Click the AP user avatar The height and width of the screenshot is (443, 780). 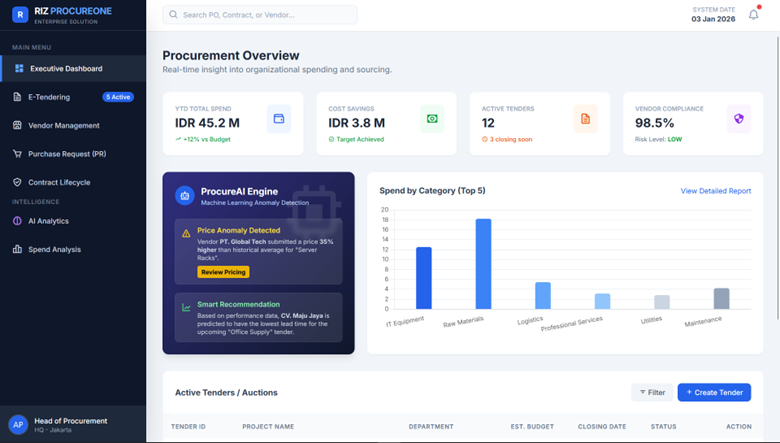[x=18, y=425]
